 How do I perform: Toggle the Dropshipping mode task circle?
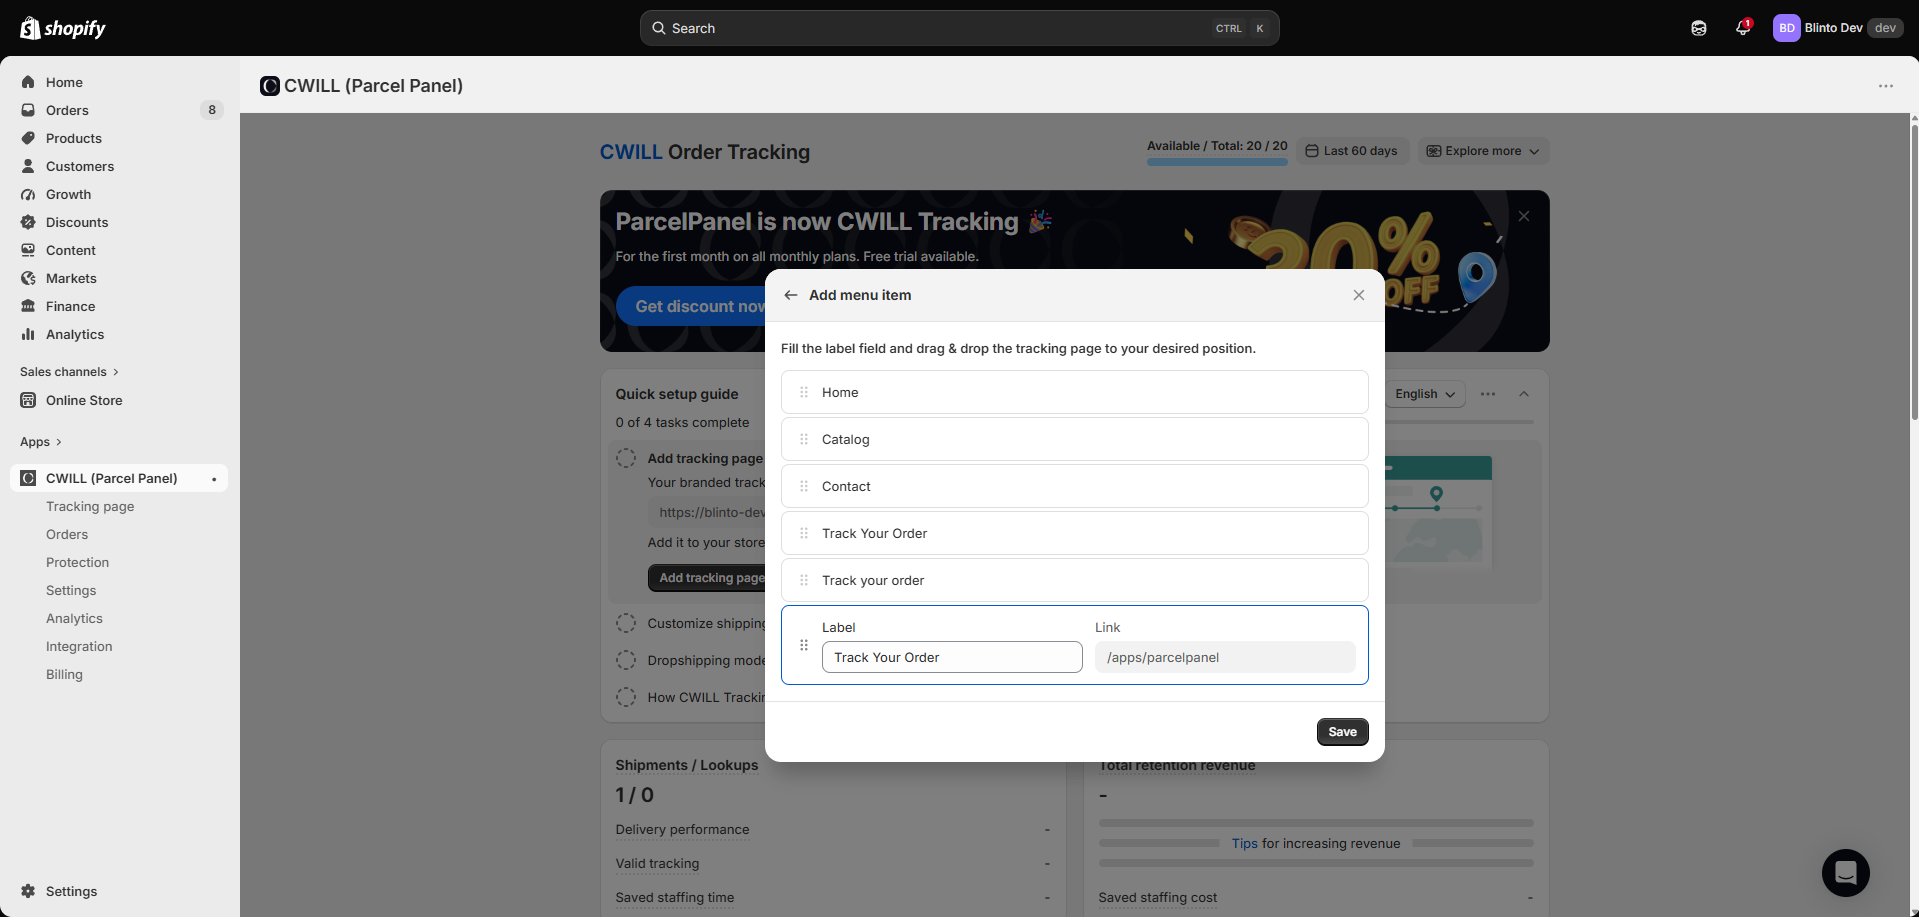(x=626, y=660)
